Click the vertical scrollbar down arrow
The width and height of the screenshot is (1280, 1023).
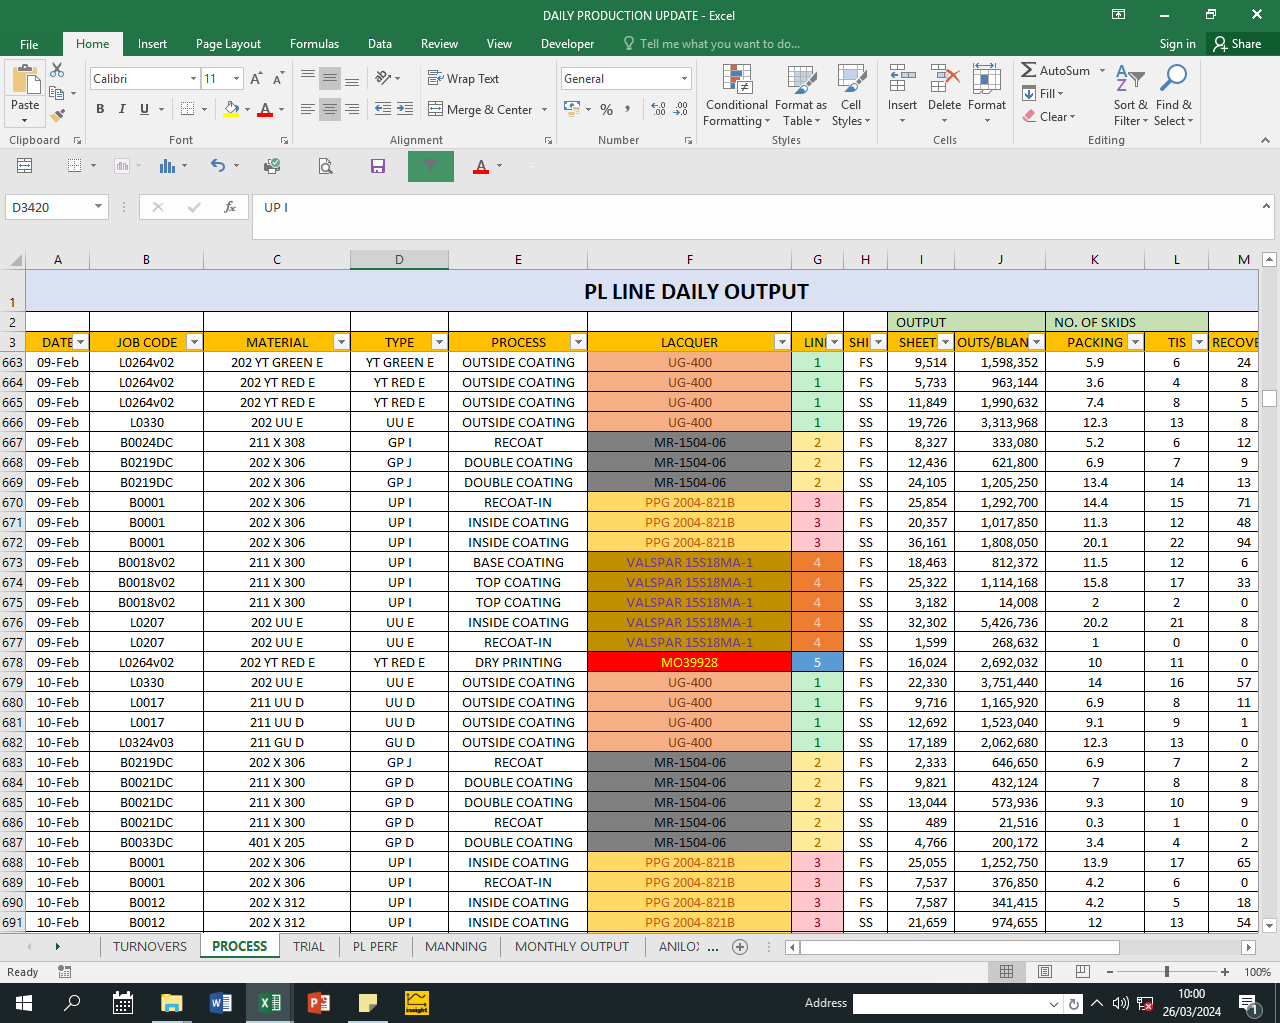tap(1269, 926)
